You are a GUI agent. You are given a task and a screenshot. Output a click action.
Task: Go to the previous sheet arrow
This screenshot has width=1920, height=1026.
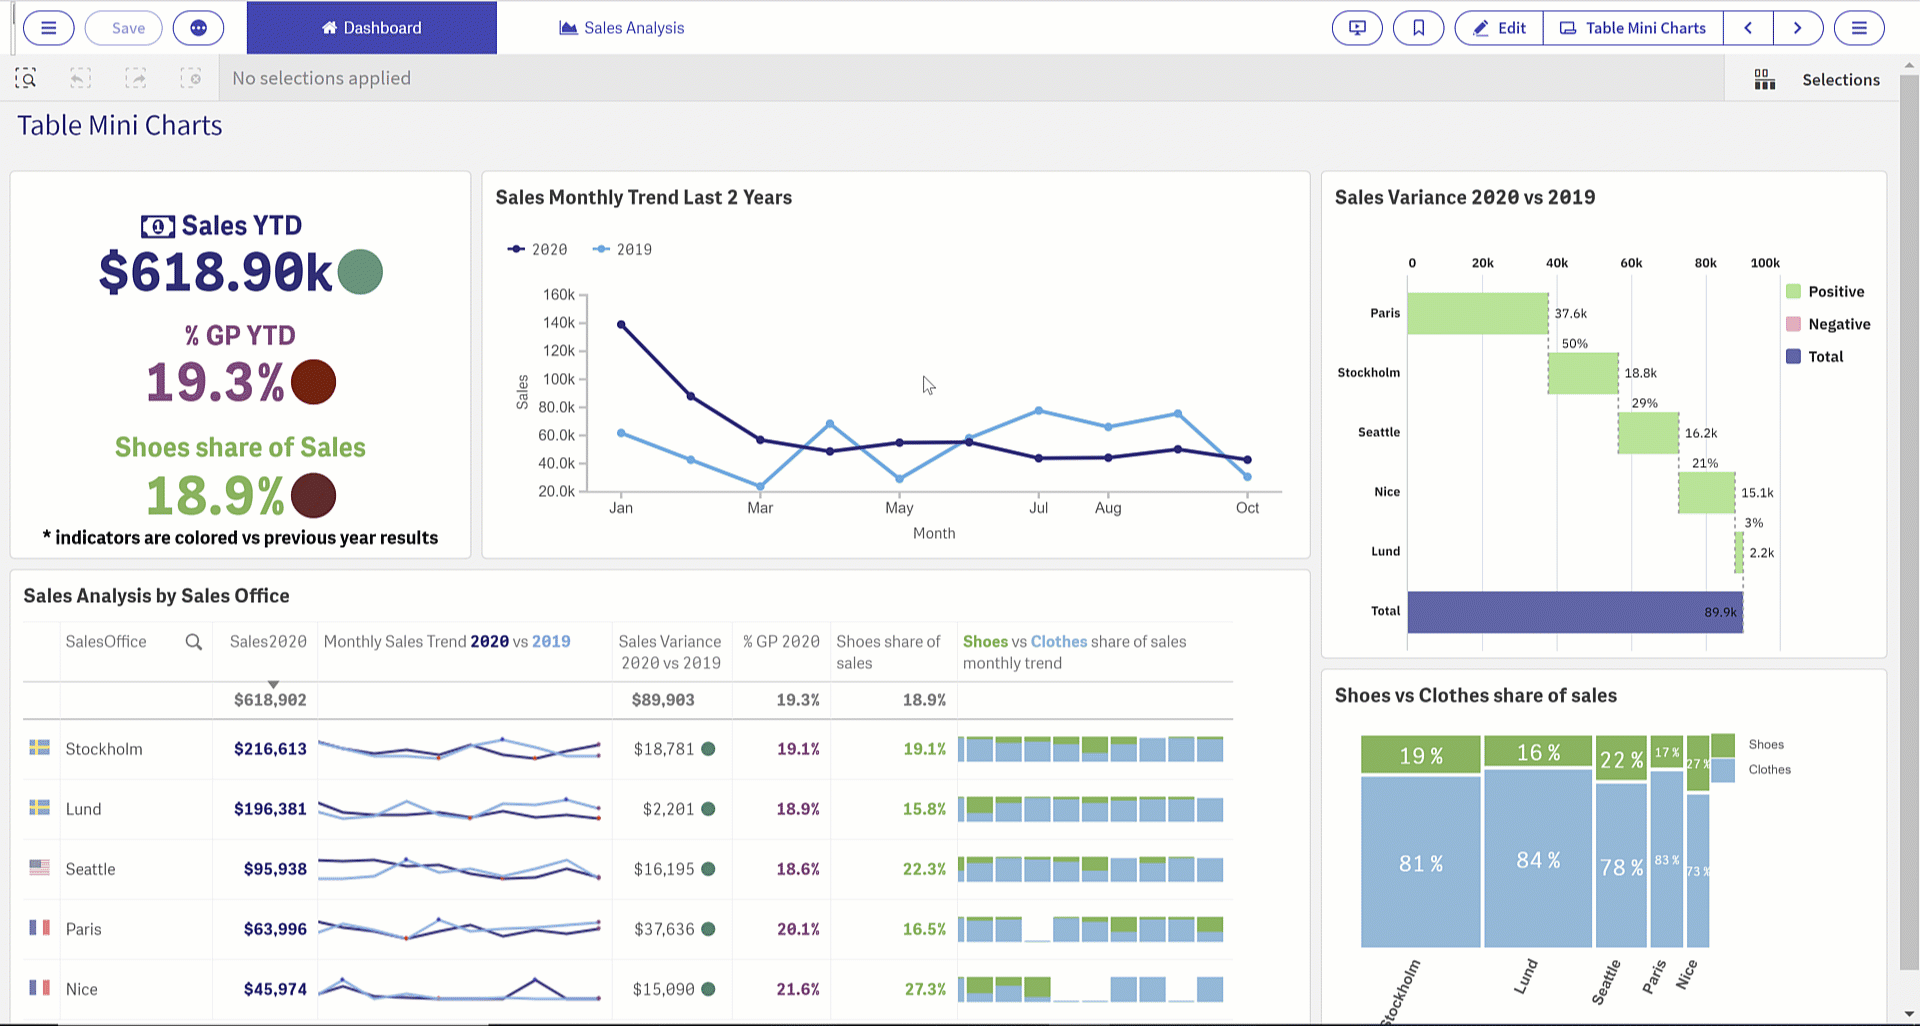1748,28
